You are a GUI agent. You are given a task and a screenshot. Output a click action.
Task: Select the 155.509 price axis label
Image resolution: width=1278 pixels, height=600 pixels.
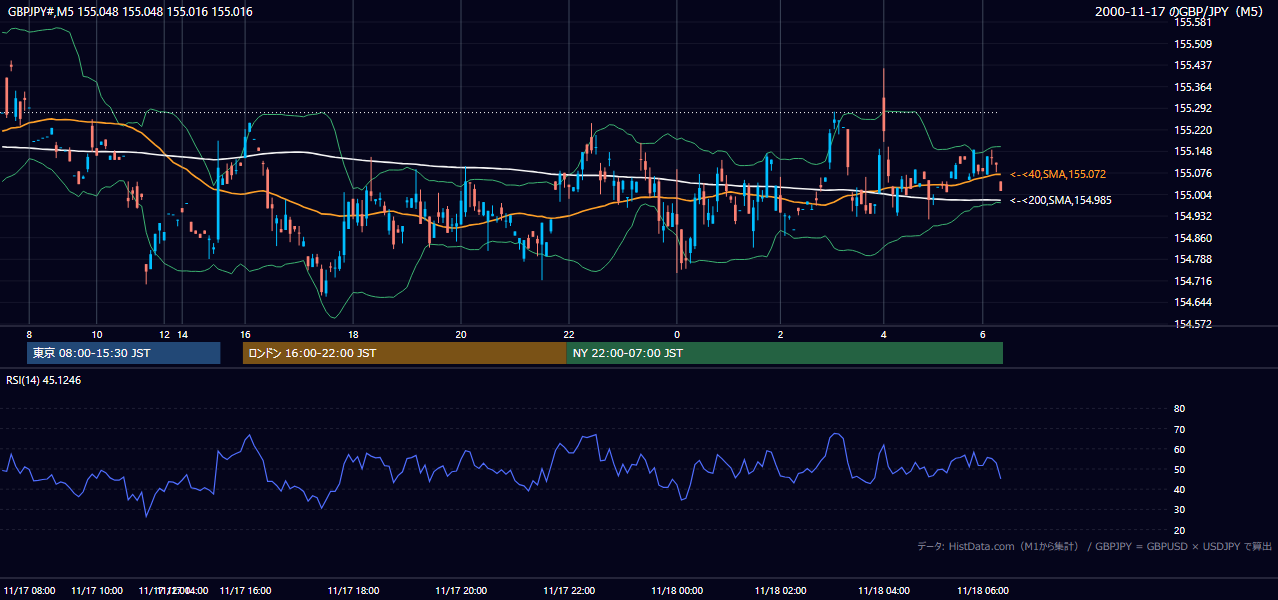1193,44
